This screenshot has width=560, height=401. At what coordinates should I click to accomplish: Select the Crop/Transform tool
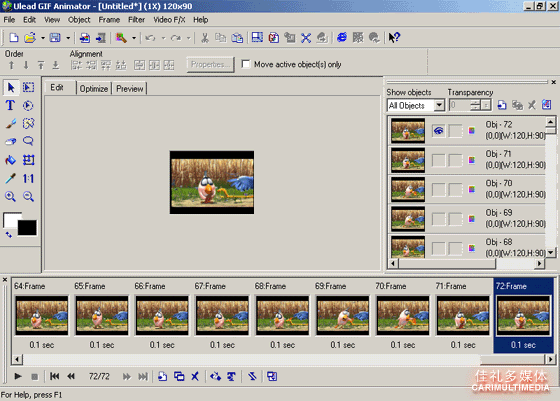point(29,160)
